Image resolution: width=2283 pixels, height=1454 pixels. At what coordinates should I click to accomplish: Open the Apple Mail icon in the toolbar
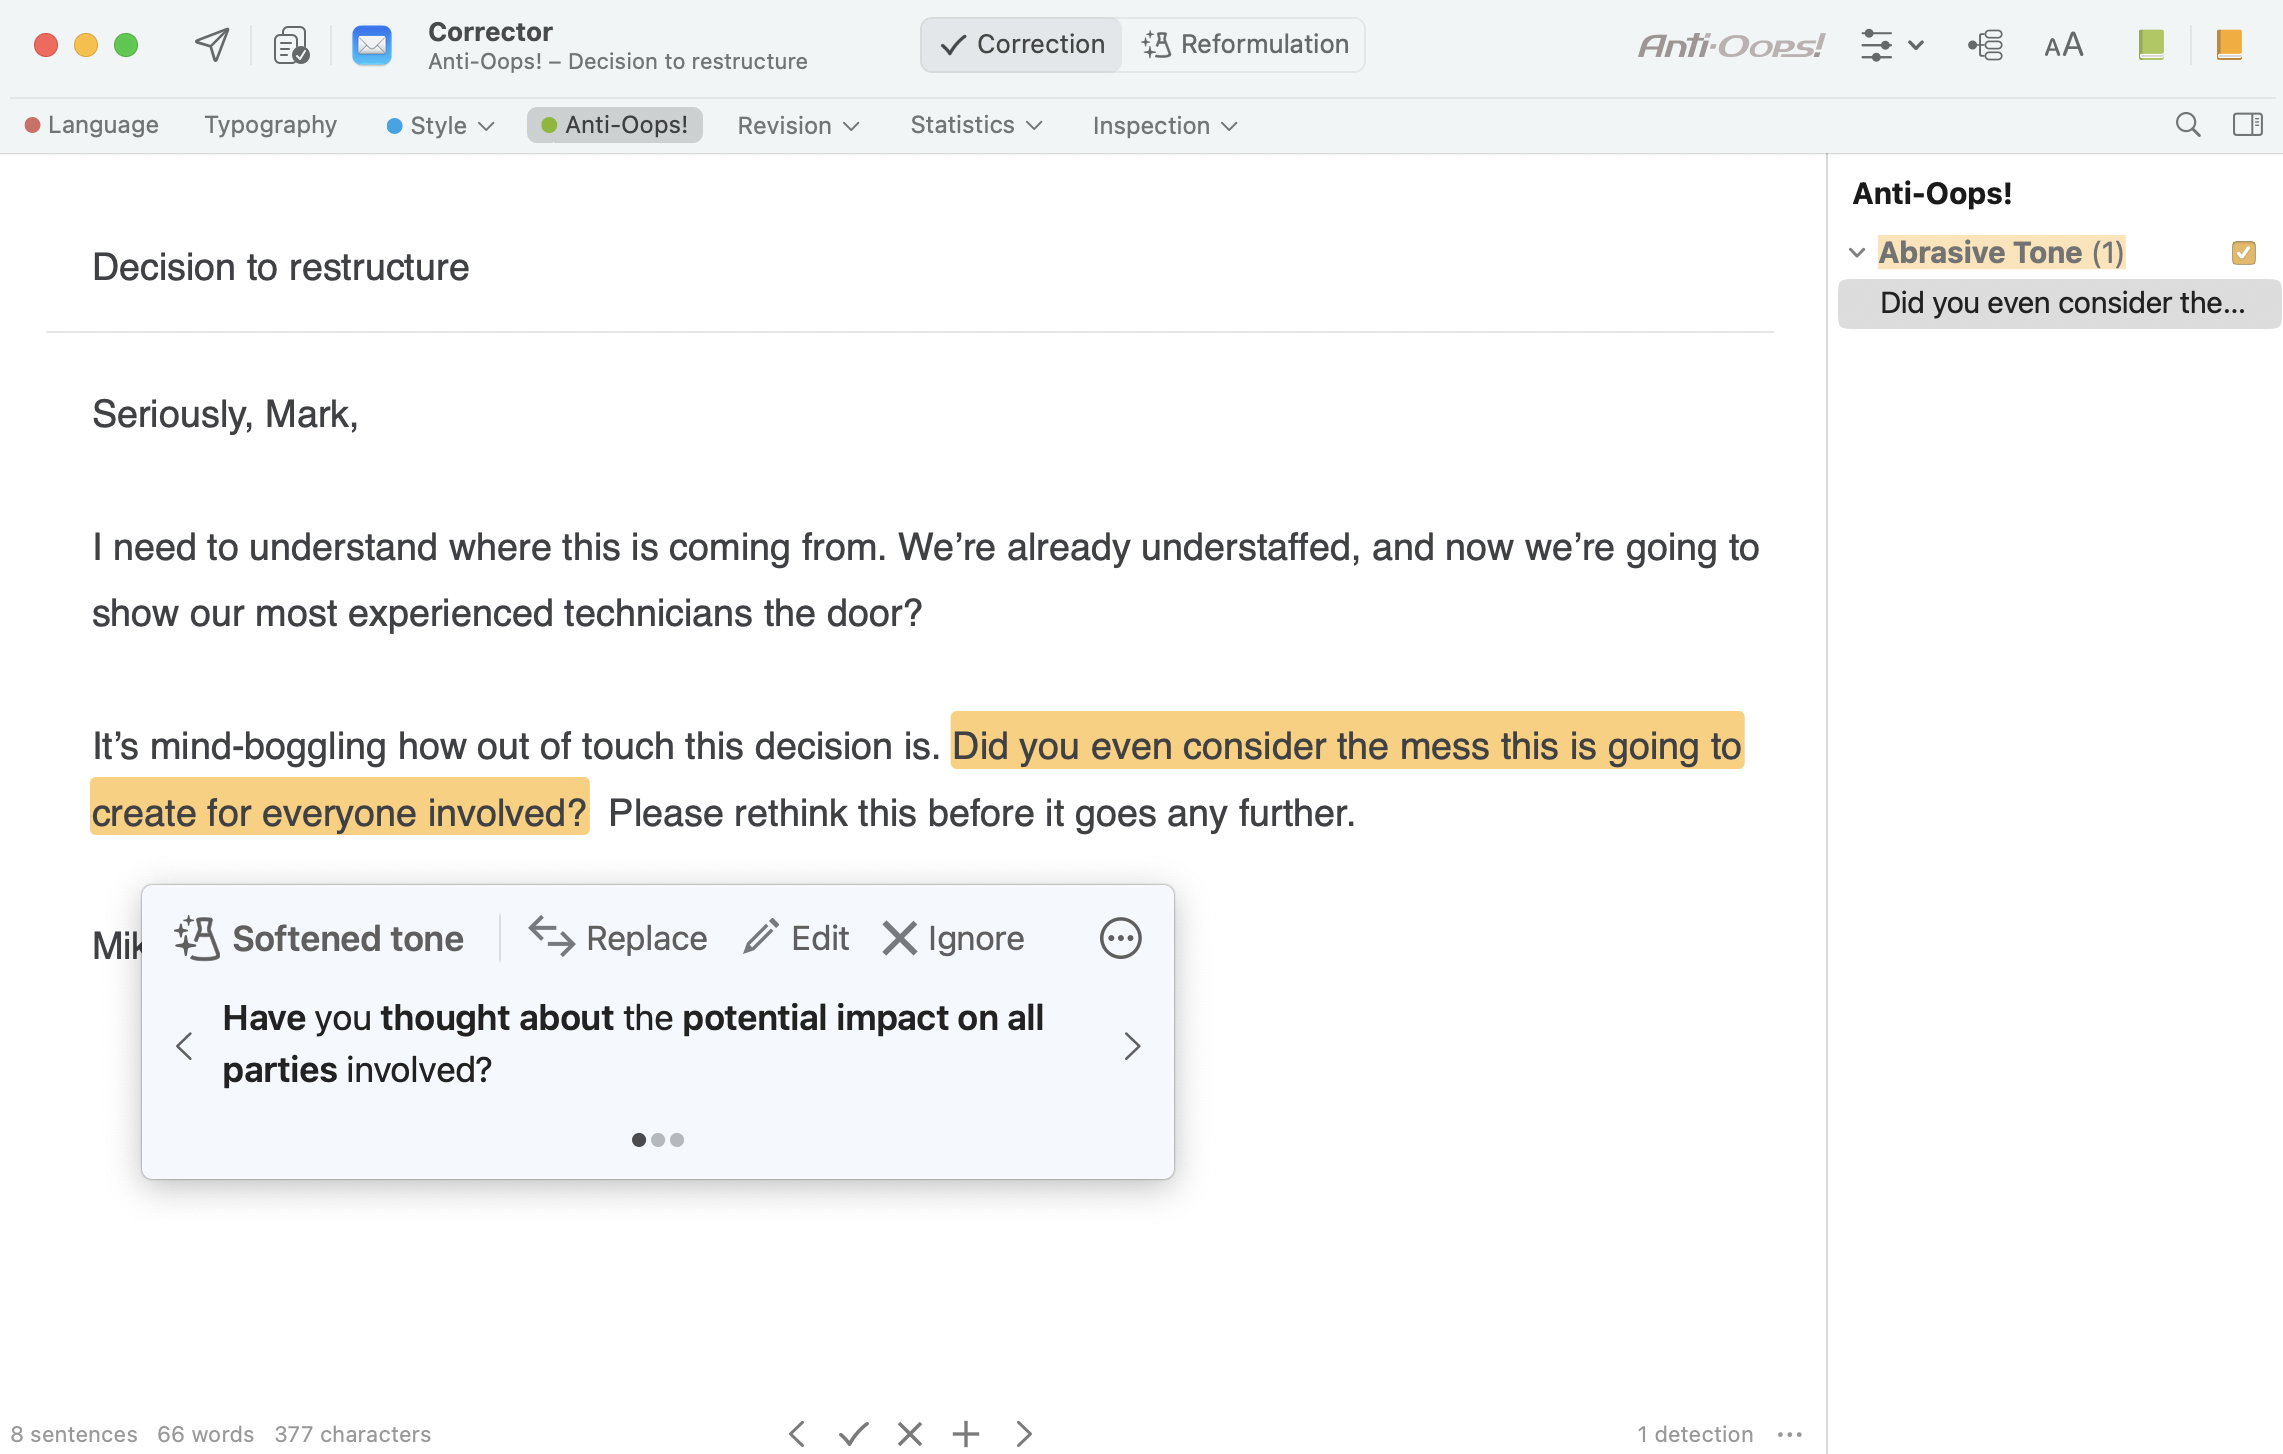point(371,44)
